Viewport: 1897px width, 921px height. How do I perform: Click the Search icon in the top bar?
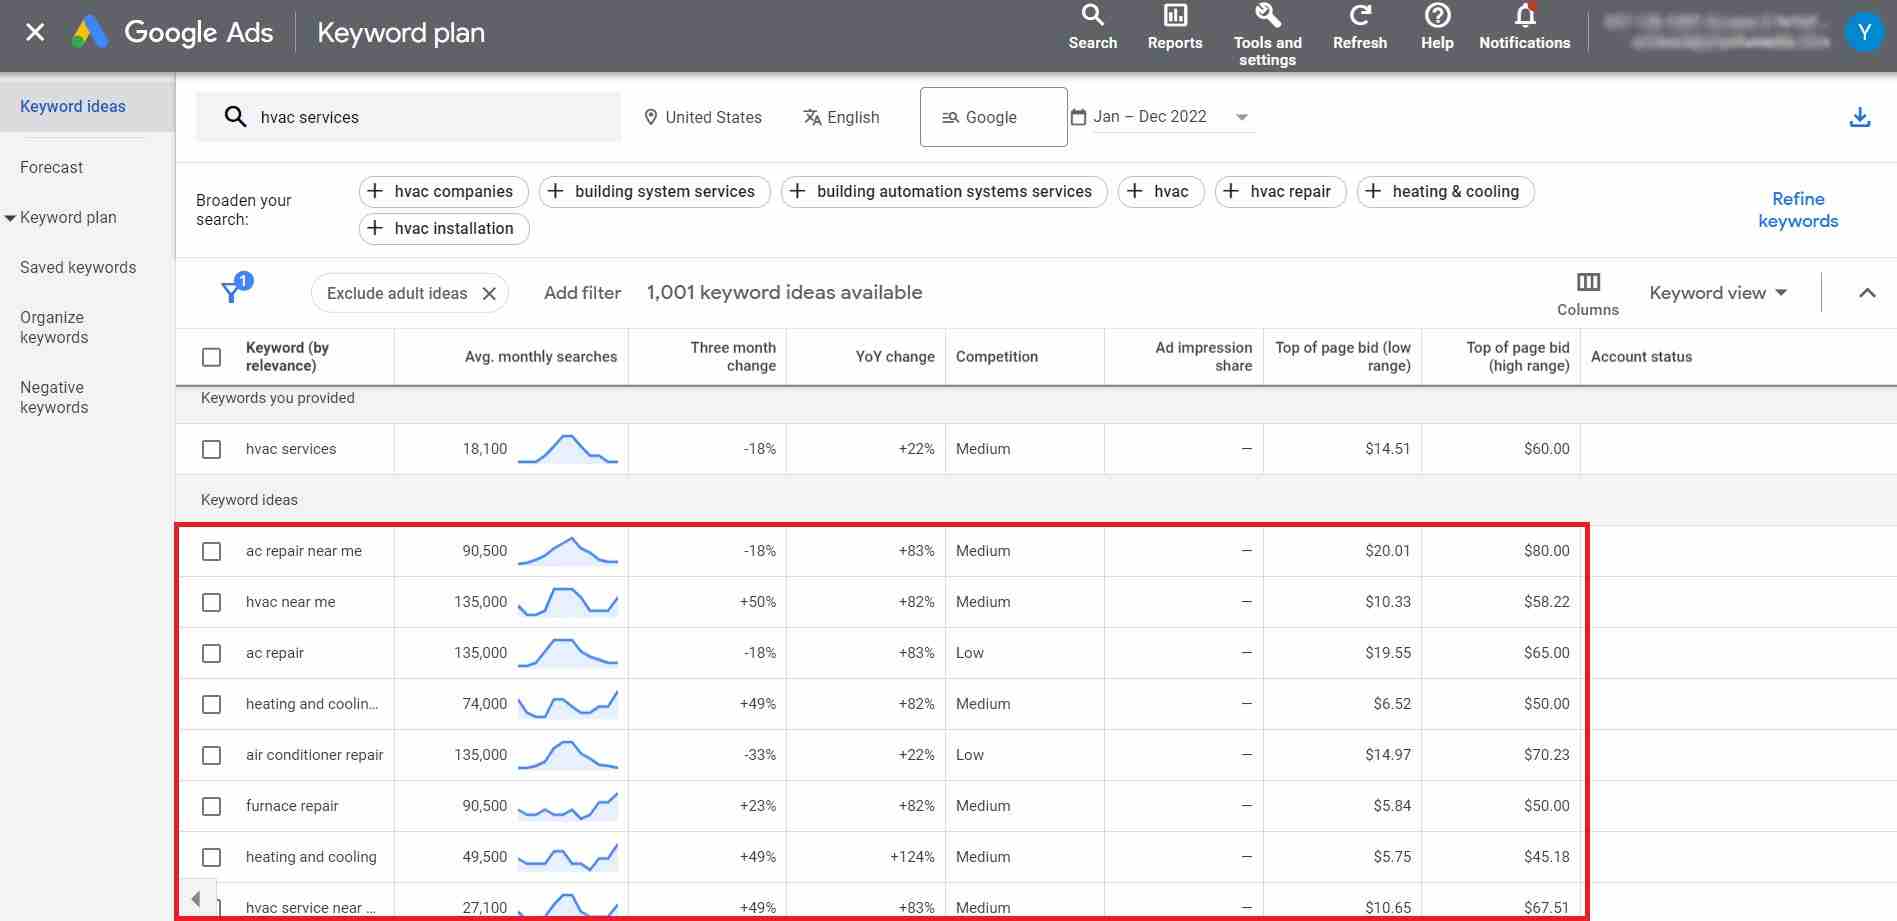coord(1092,22)
